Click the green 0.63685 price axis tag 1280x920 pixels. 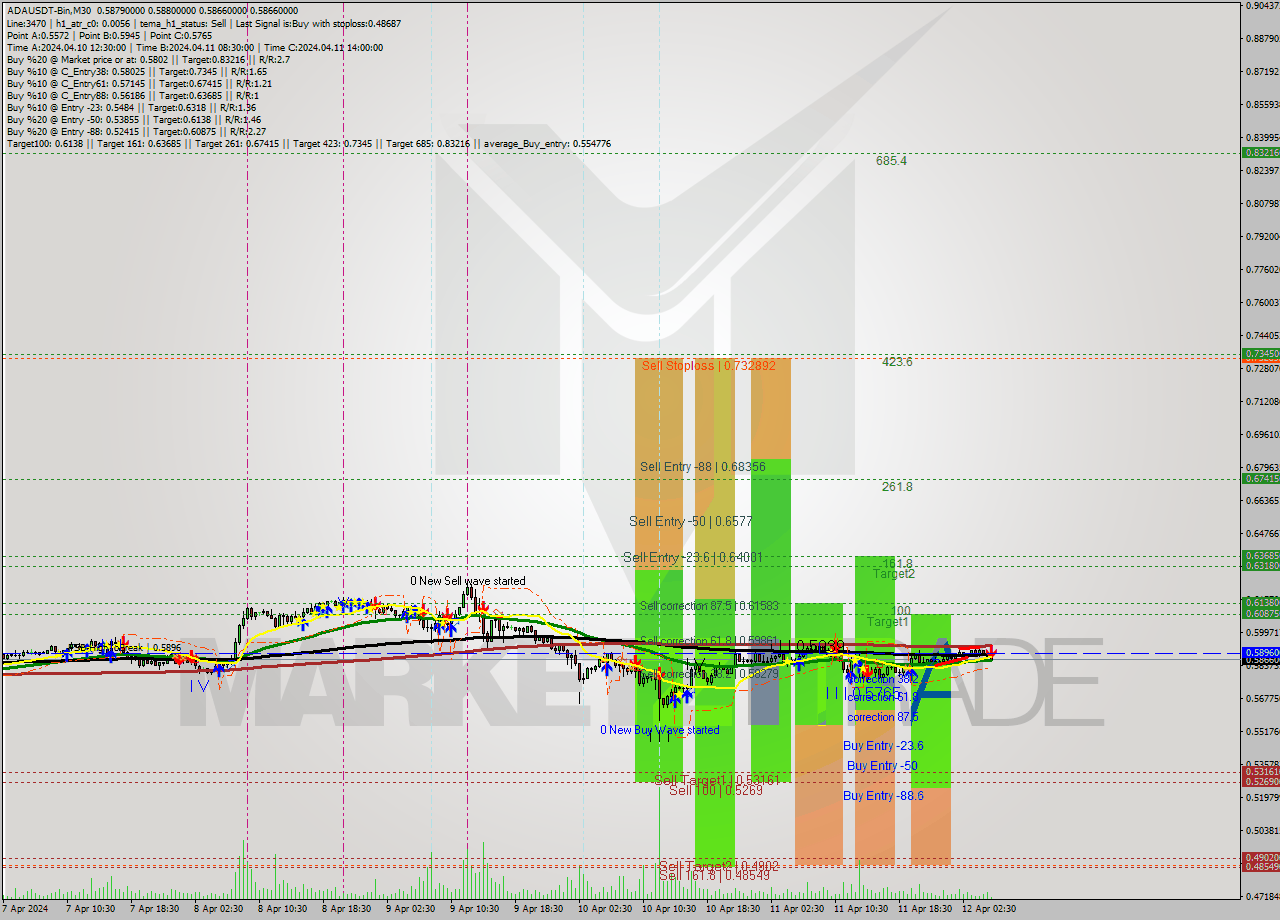[1260, 555]
